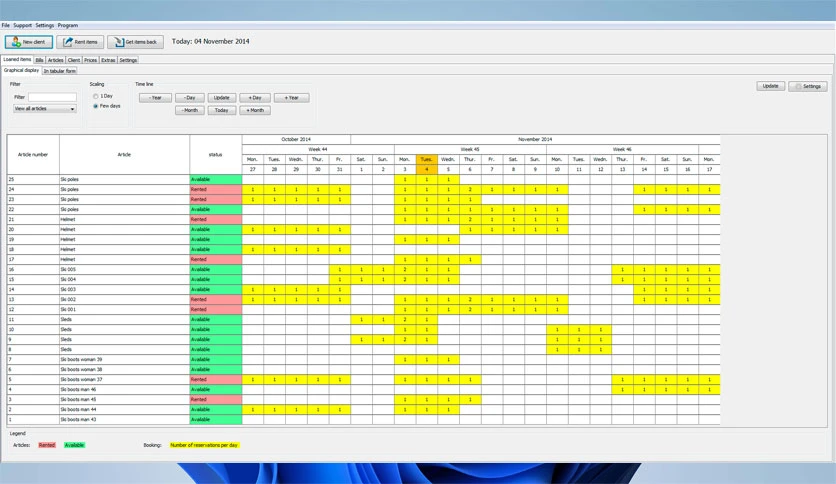Click the Get items back icon
The width and height of the screenshot is (836, 484).
pos(119,42)
